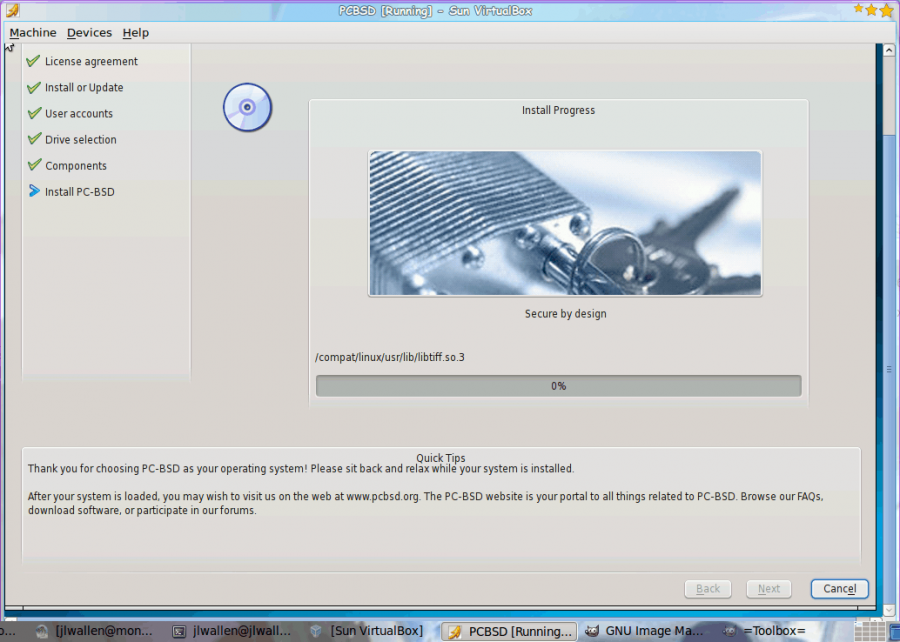Click the Back button
The image size is (900, 642).
click(707, 588)
